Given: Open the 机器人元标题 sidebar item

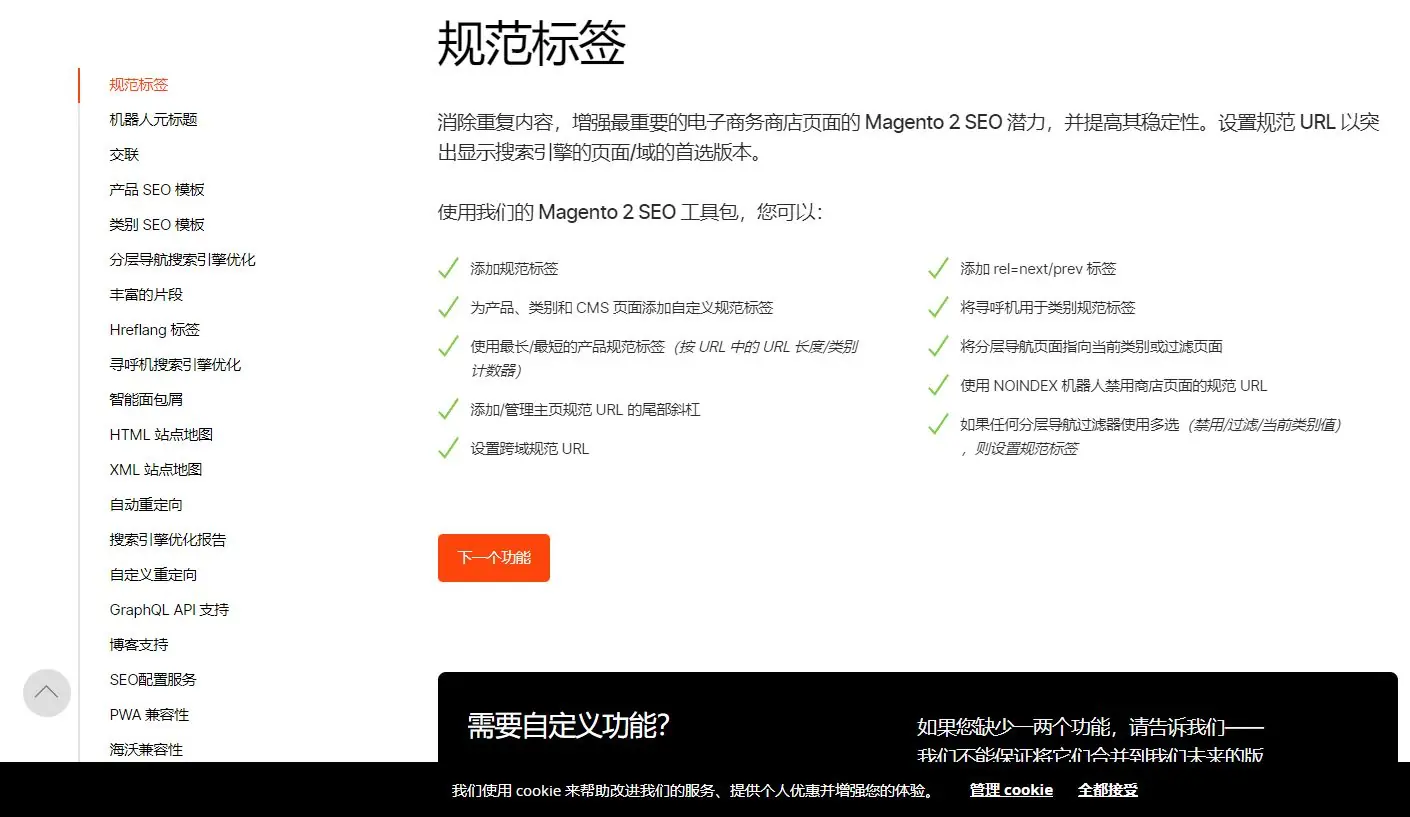Looking at the screenshot, I should pyautogui.click(x=153, y=120).
